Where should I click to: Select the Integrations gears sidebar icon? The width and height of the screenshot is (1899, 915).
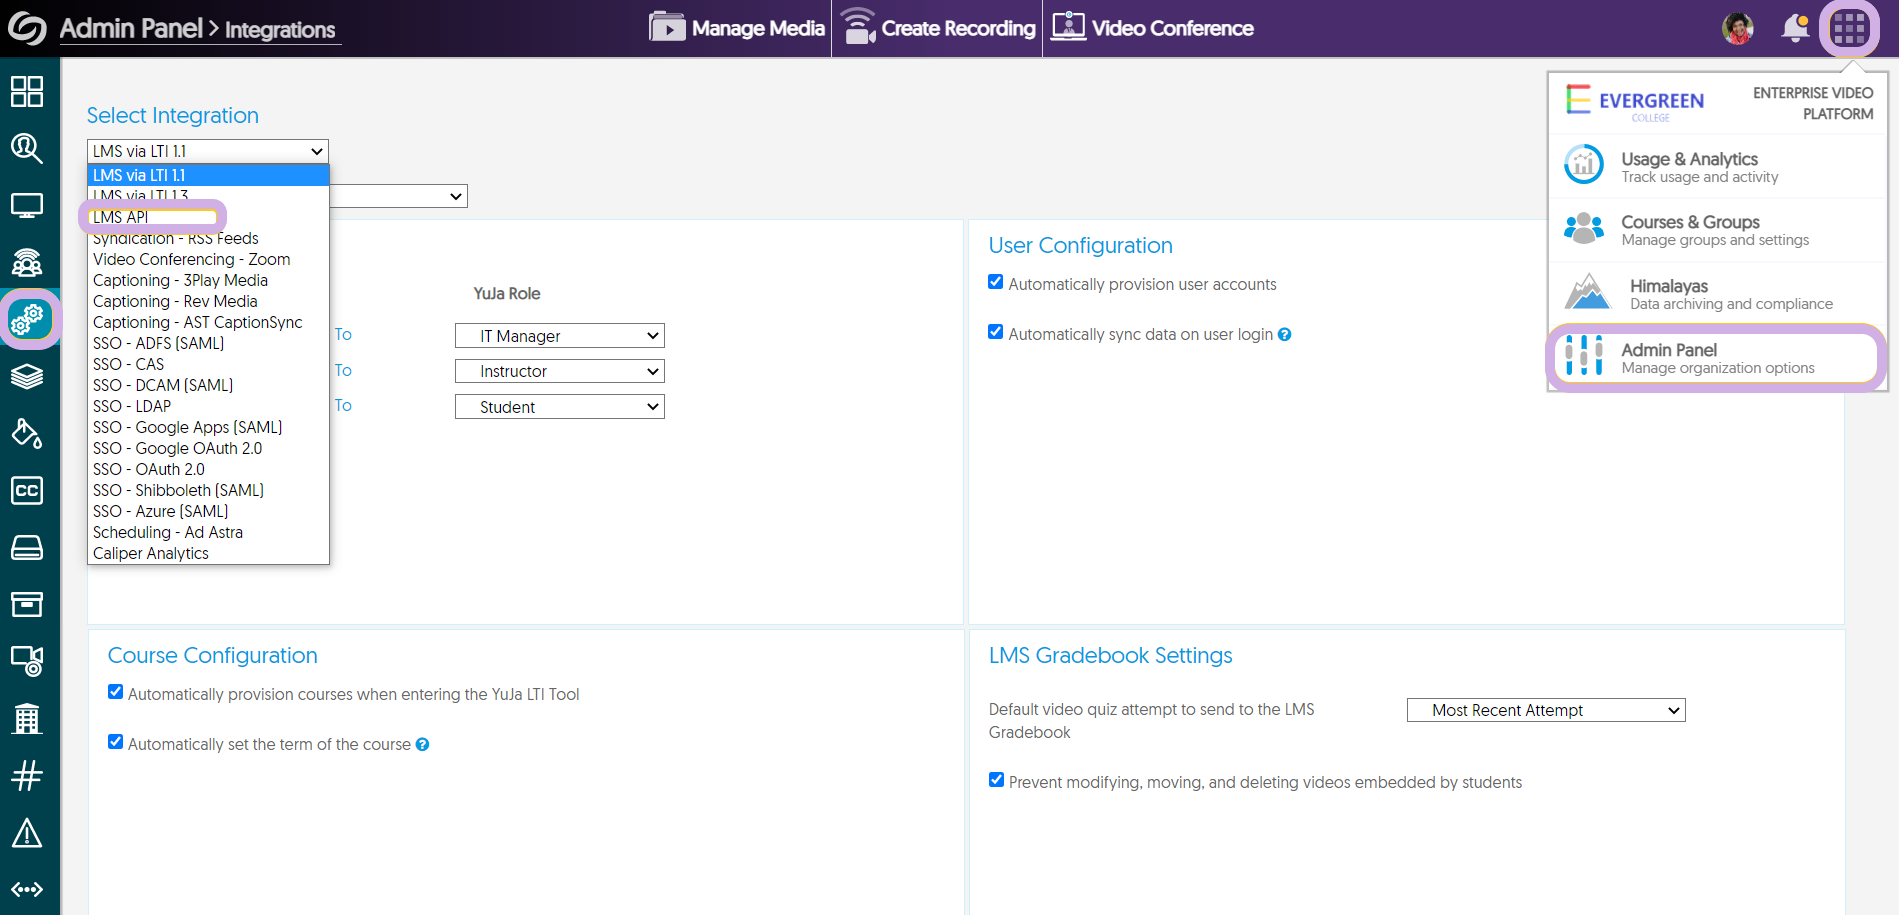click(29, 319)
